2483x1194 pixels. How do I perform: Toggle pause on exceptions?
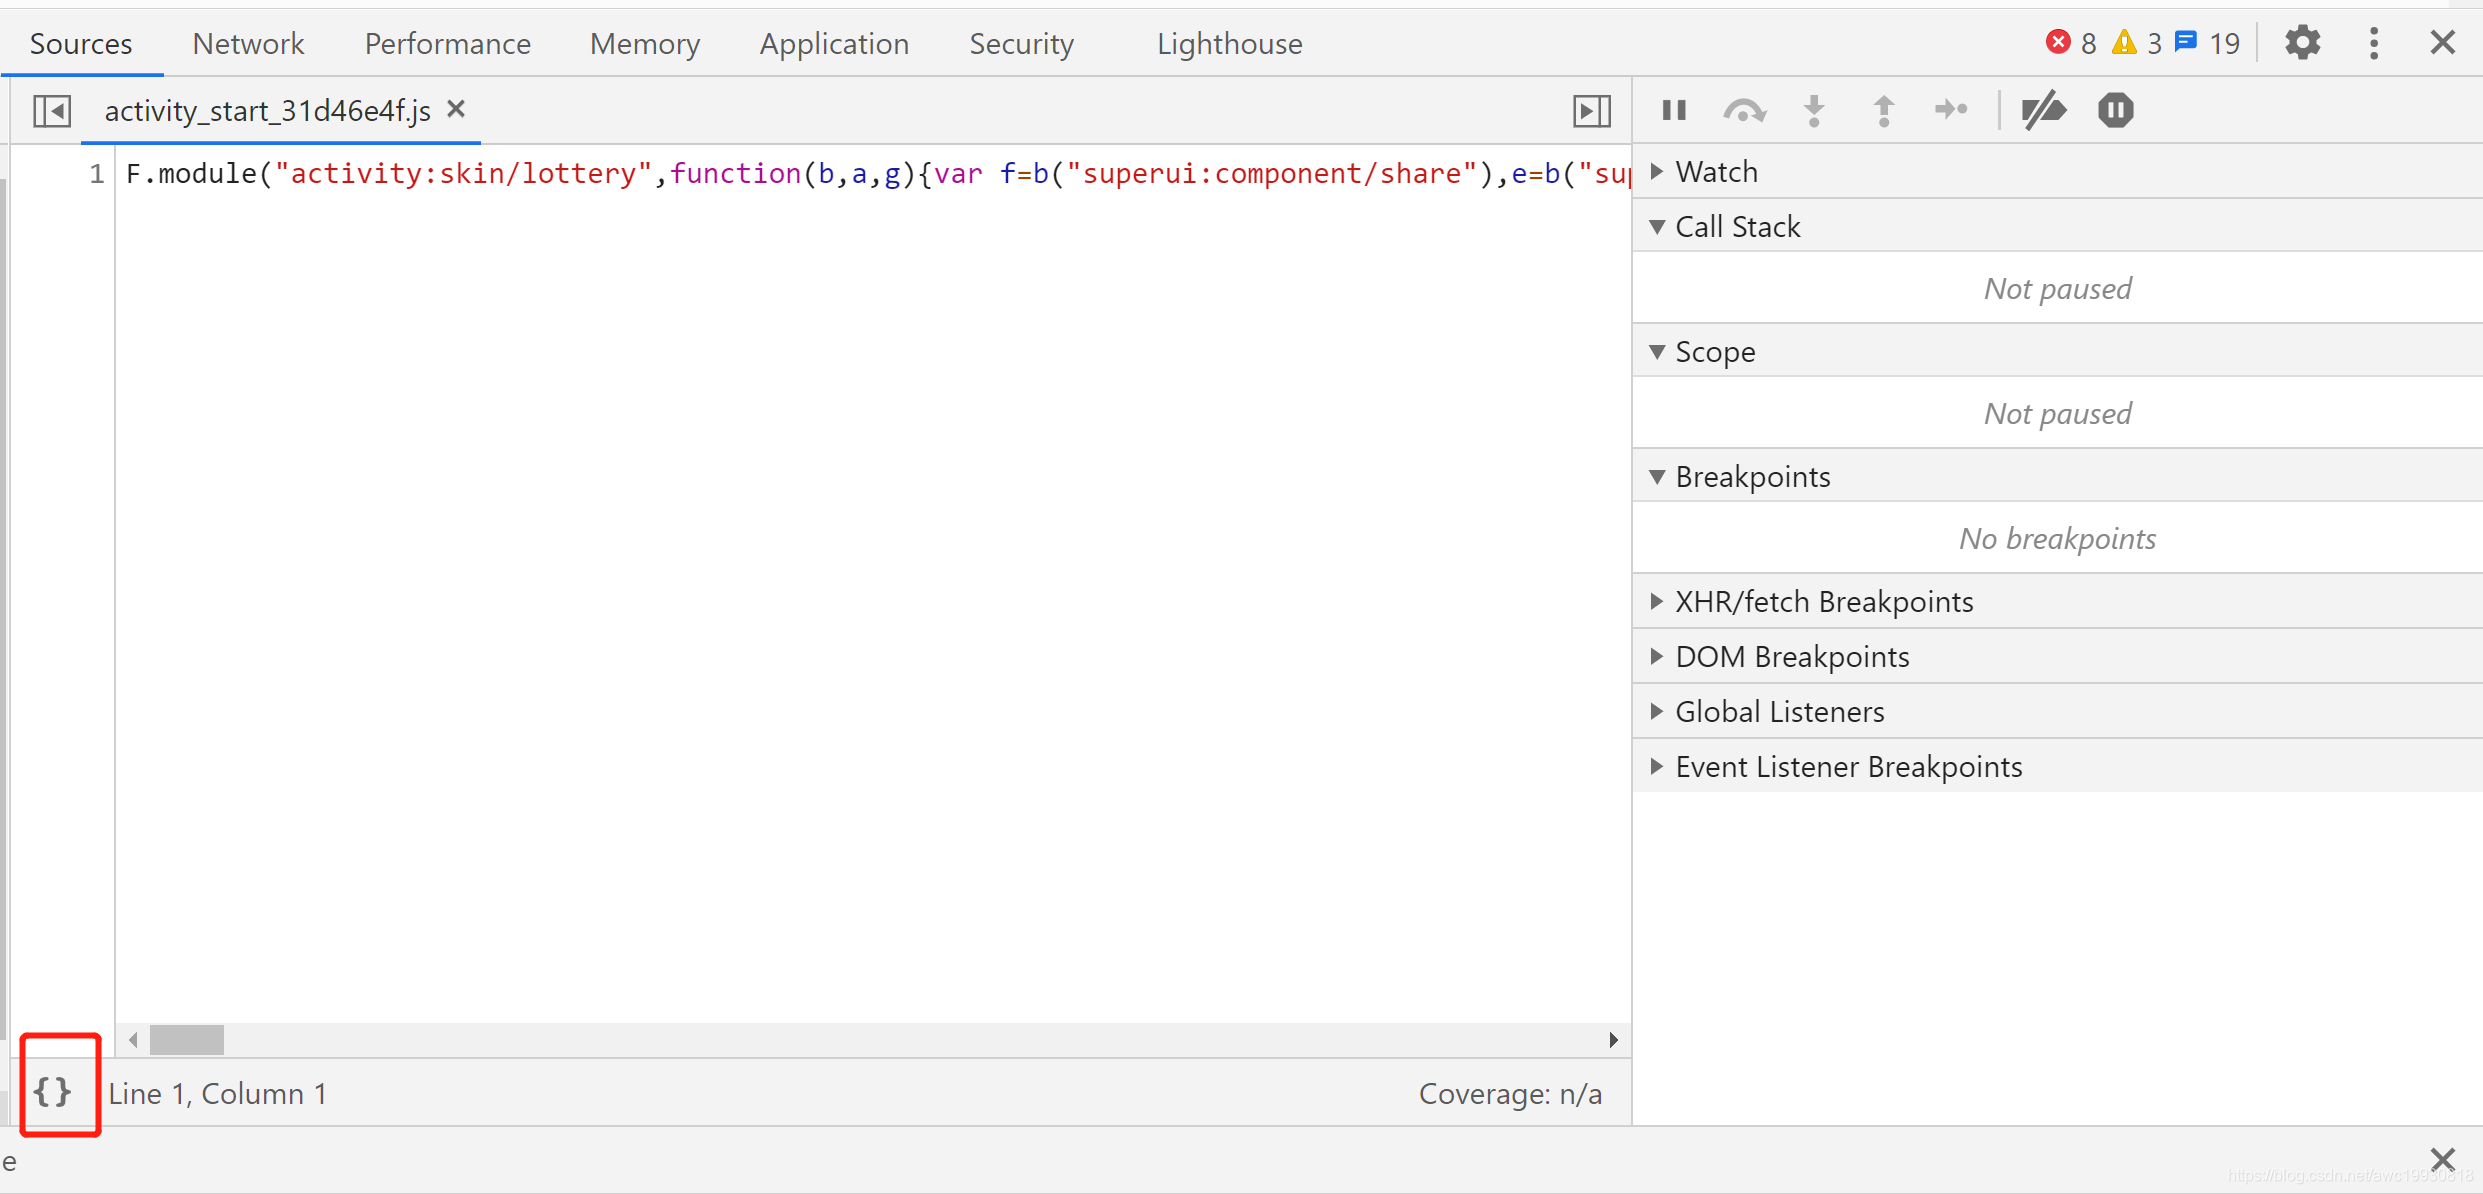coord(2115,110)
